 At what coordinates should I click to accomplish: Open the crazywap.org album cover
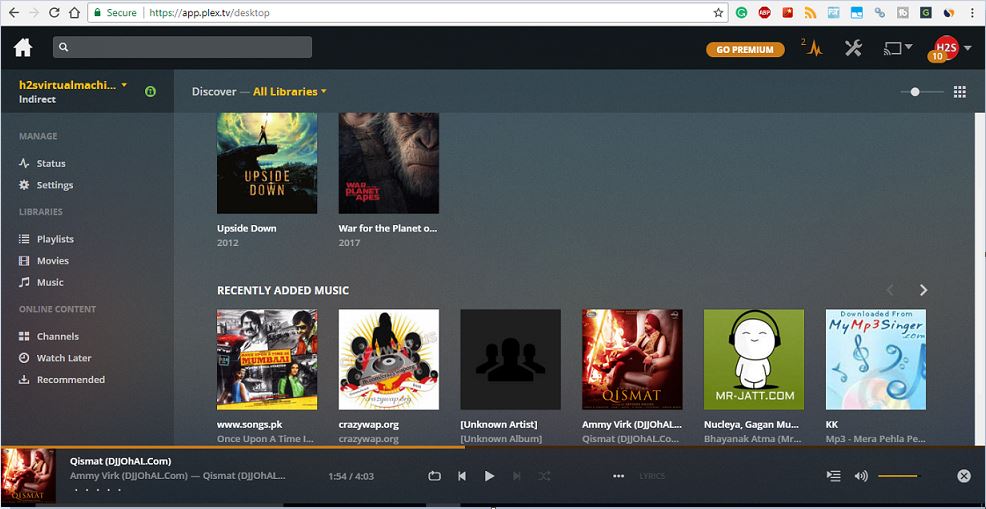click(x=389, y=359)
